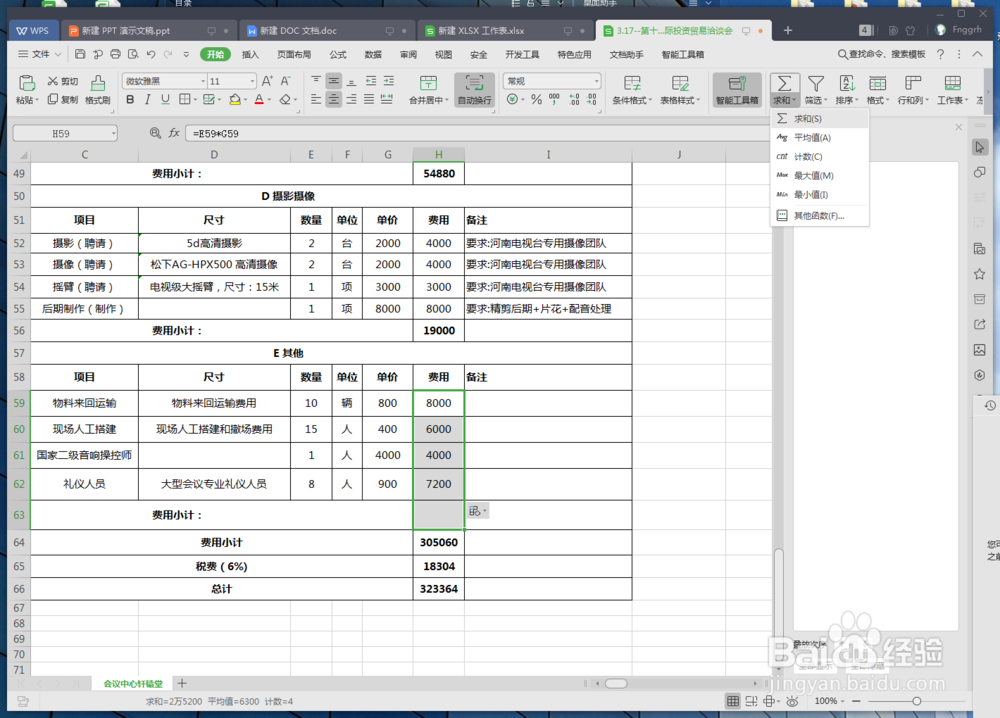Open paste options dropdown beside H63
This screenshot has width=1000, height=718.
pyautogui.click(x=478, y=511)
